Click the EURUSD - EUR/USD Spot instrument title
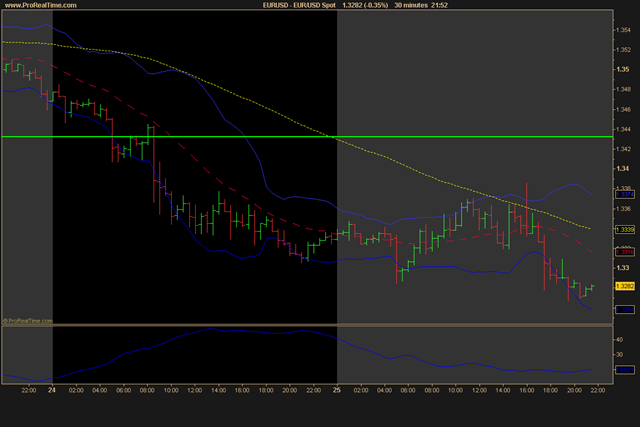Screen dimensions: 640x427 299,5
